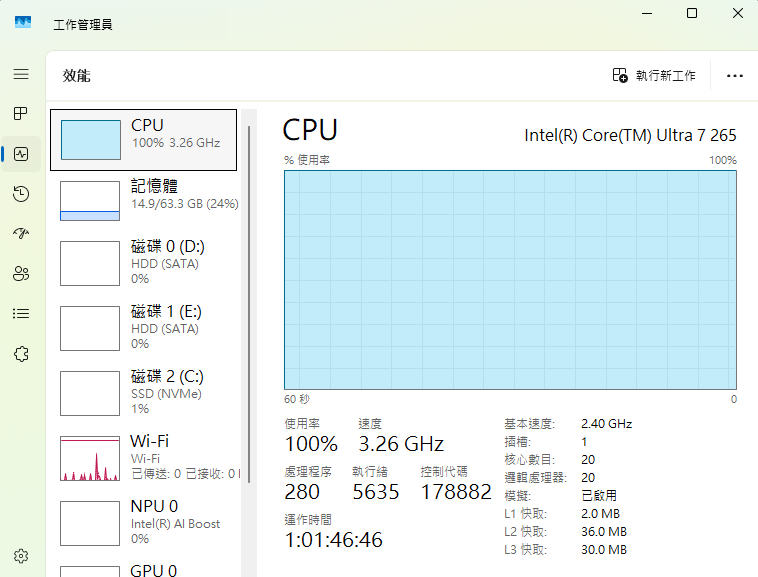
Task: Select Wi-Fi resource entry
Action: [x=146, y=458]
